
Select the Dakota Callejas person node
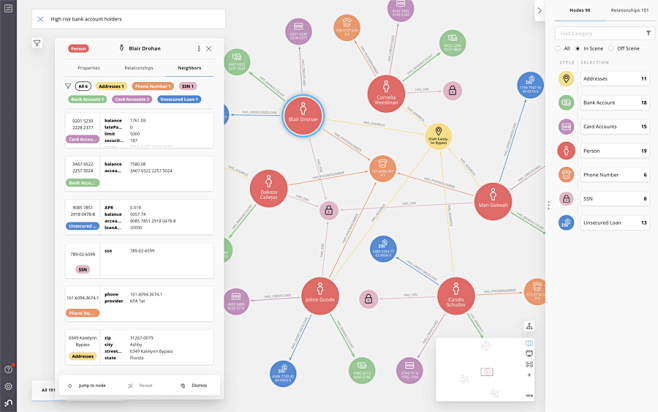[269, 189]
